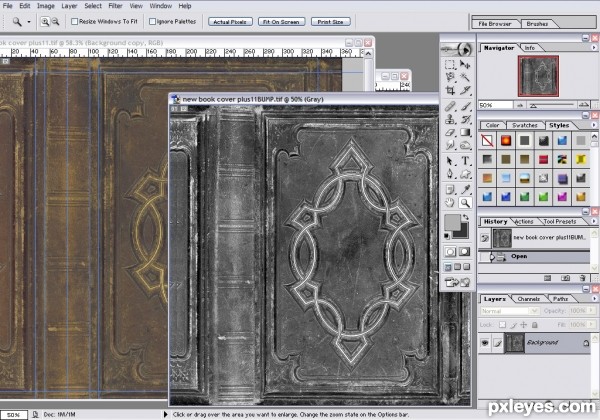600x420 pixels.
Task: Swap foreground and background colors
Action: [466, 217]
